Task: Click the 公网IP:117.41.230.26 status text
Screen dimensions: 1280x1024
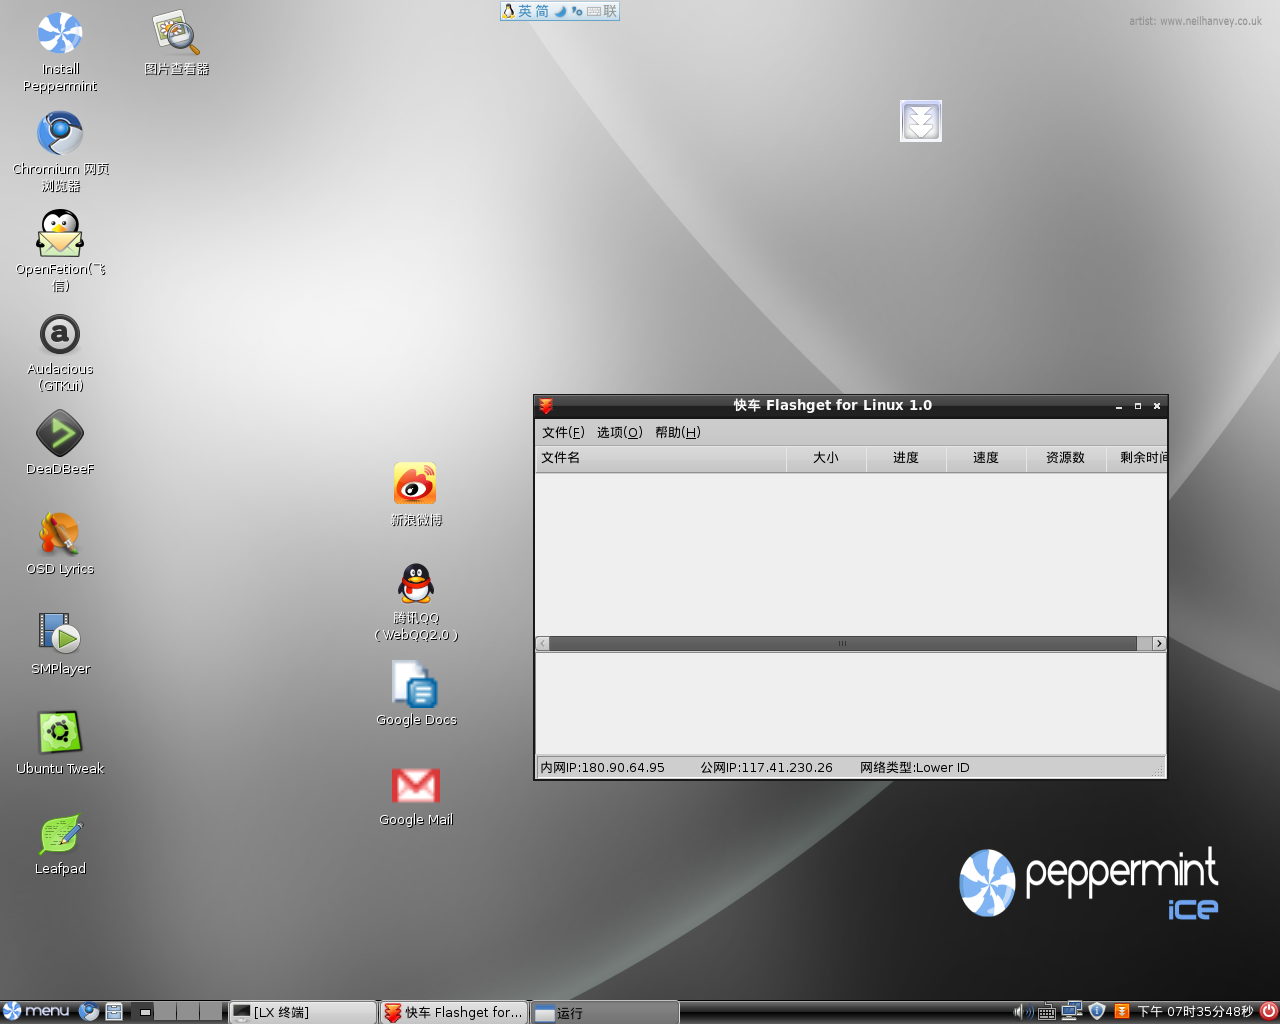Action: pos(766,768)
